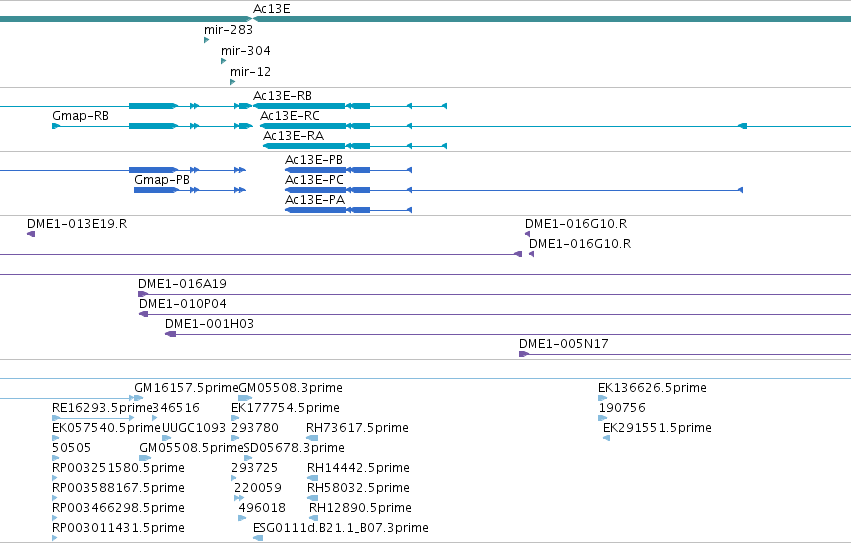Select the DME1-001H03 purple arrow glyph
Screen dimensions: 851x543
click(170, 334)
